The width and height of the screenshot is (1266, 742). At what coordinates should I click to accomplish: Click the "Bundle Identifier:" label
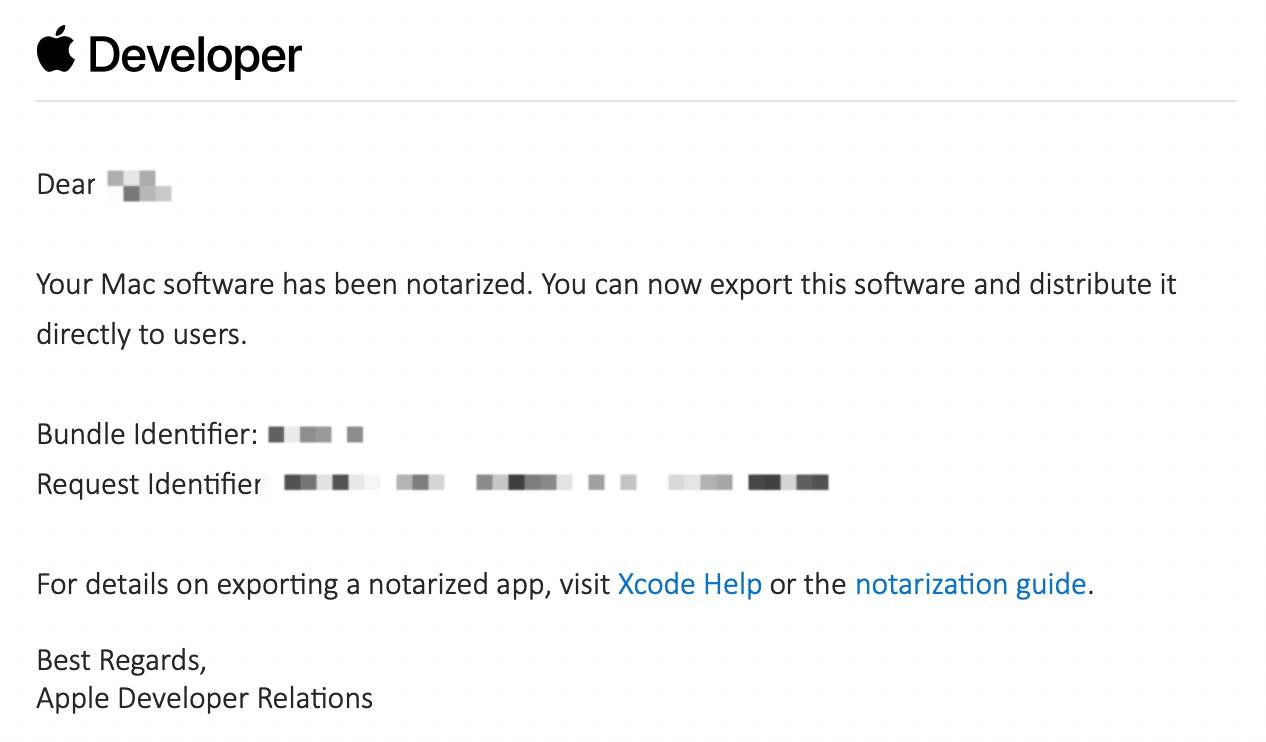pos(147,434)
